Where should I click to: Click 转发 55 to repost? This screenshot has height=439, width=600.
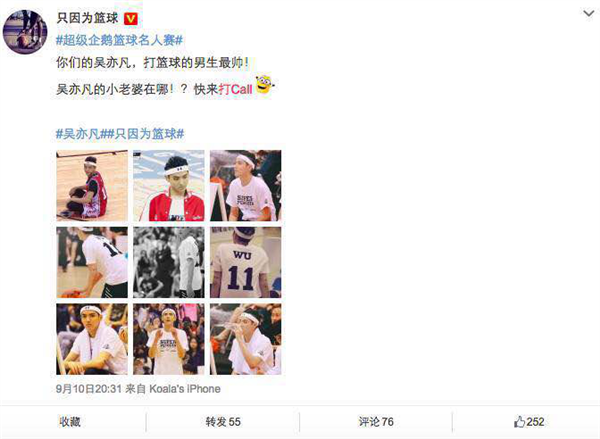tap(223, 422)
